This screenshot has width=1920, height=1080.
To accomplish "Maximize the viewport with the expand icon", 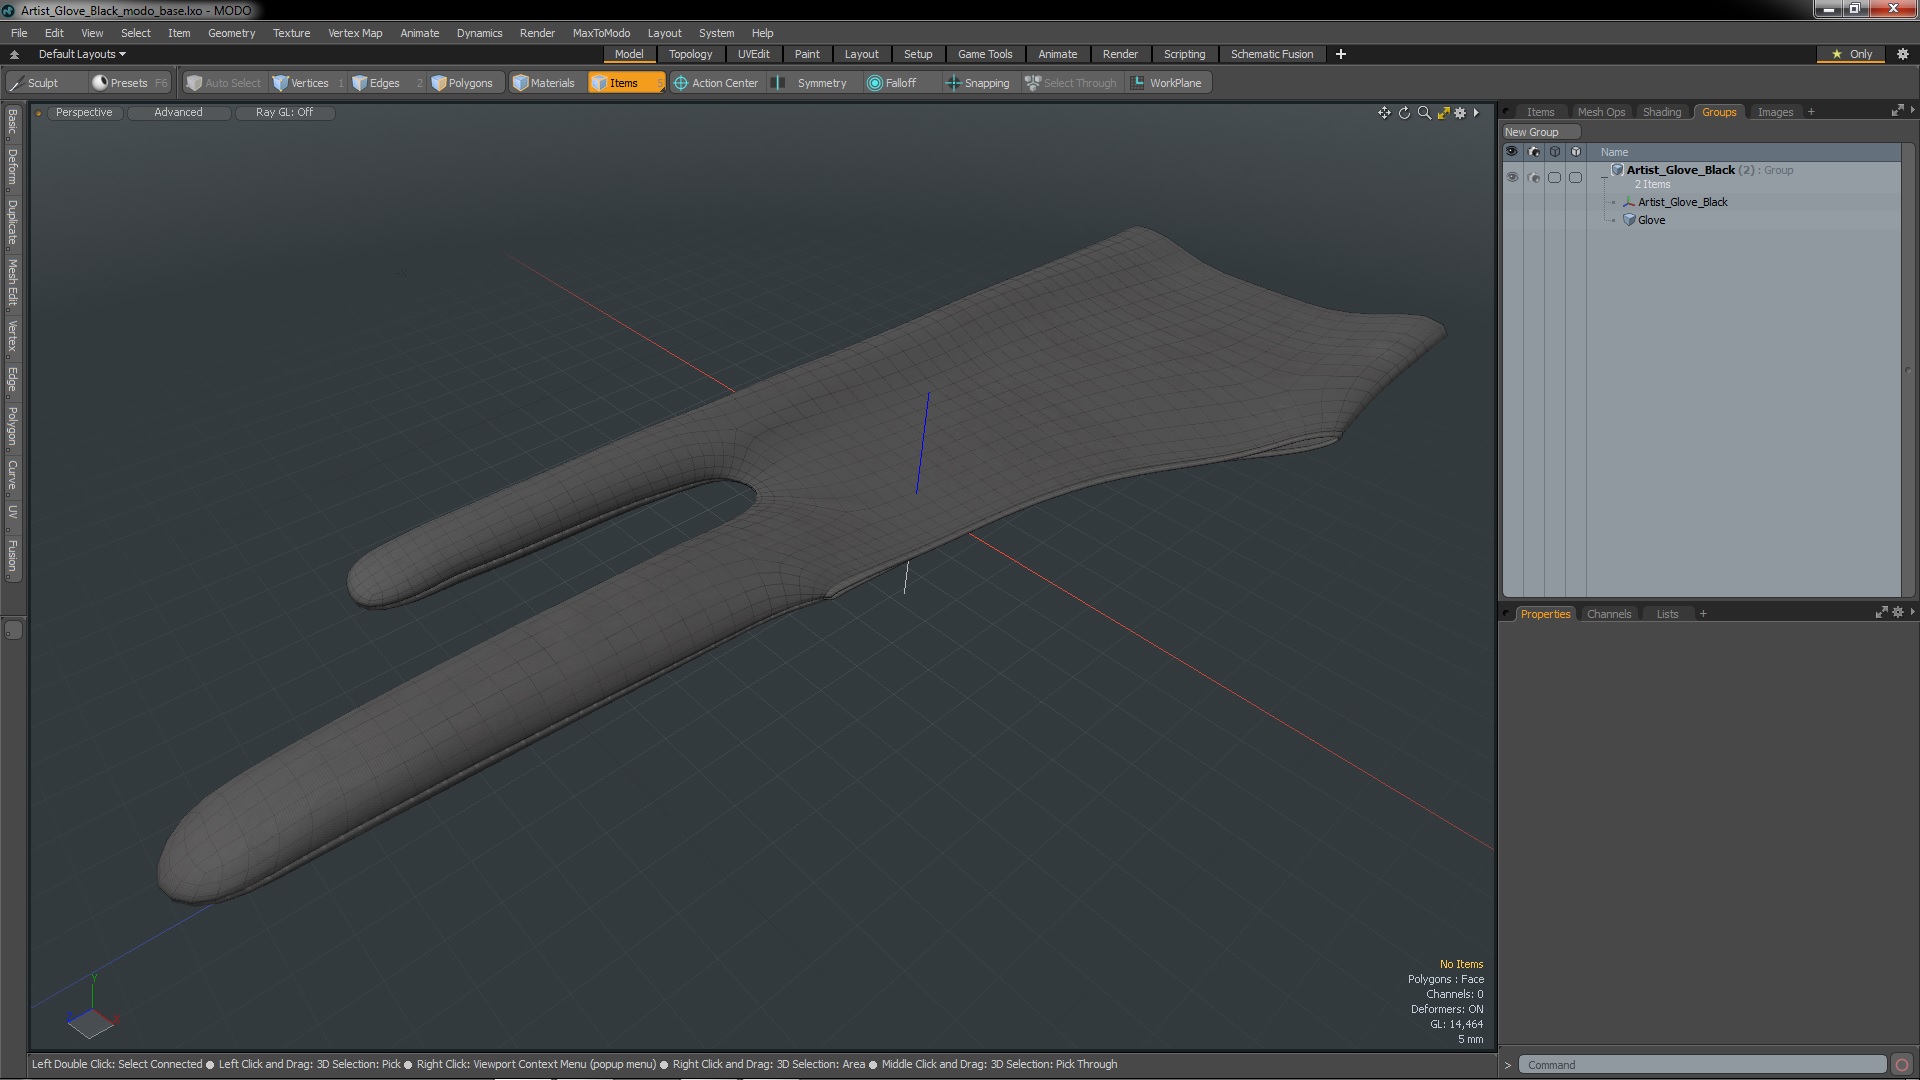I will point(1443,113).
